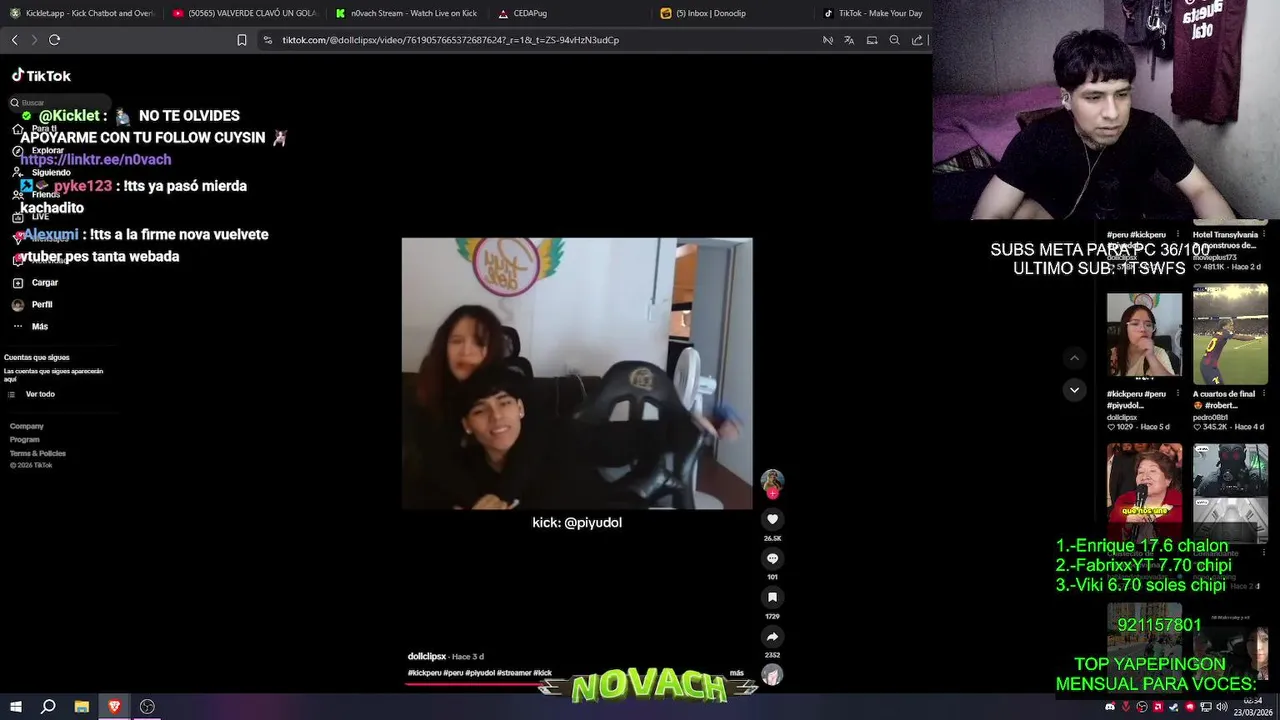The width and height of the screenshot is (1280, 720).
Task: Open the comments bubble icon
Action: tap(772, 559)
